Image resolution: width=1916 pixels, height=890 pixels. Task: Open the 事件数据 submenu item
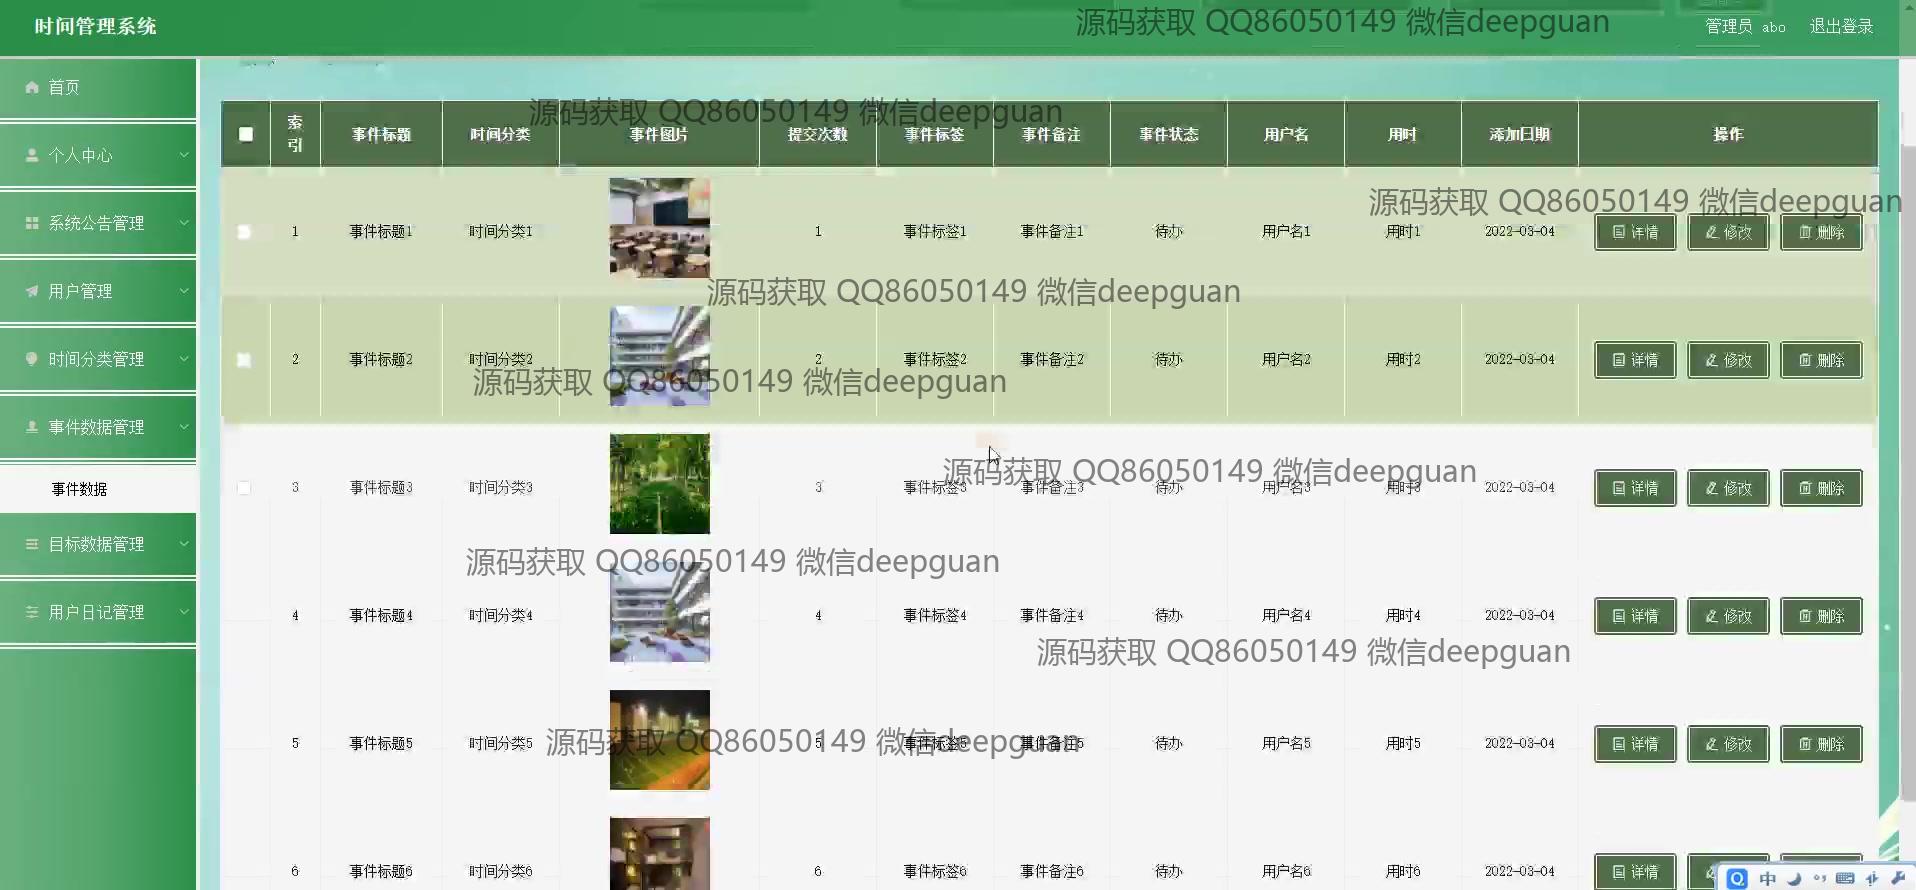[x=80, y=489]
